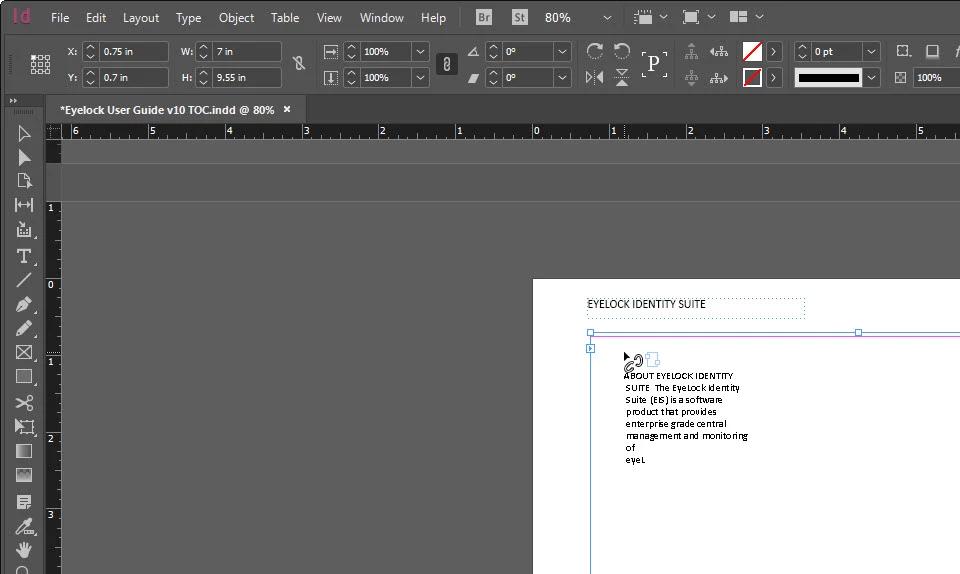Screen dimensions: 960x574
Task: Expand stroke color options arrow
Action: coord(774,78)
